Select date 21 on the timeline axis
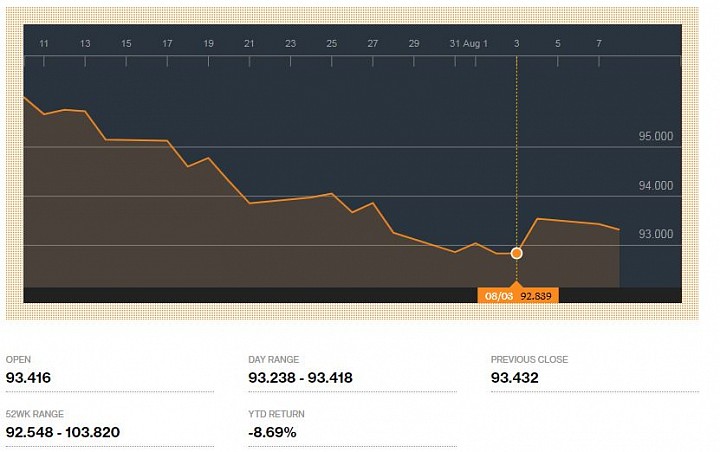The image size is (720, 452). (249, 44)
